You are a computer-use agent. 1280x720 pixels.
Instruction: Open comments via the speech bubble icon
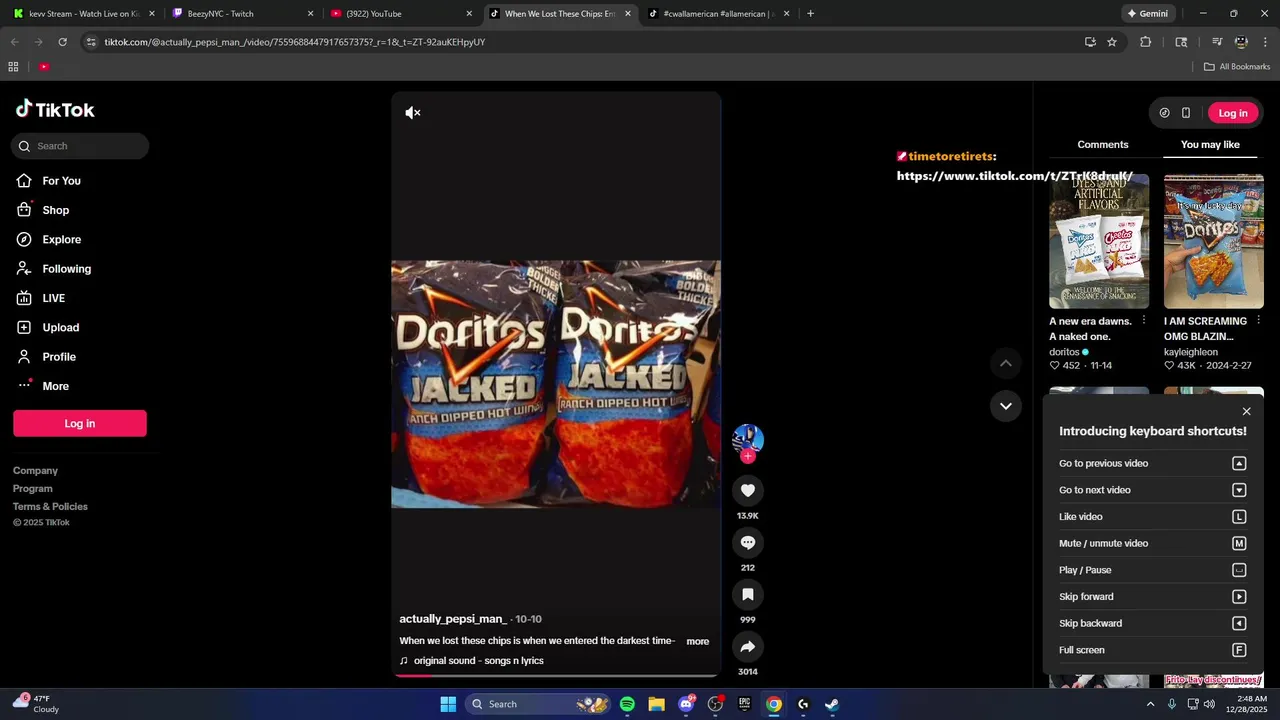(x=747, y=542)
